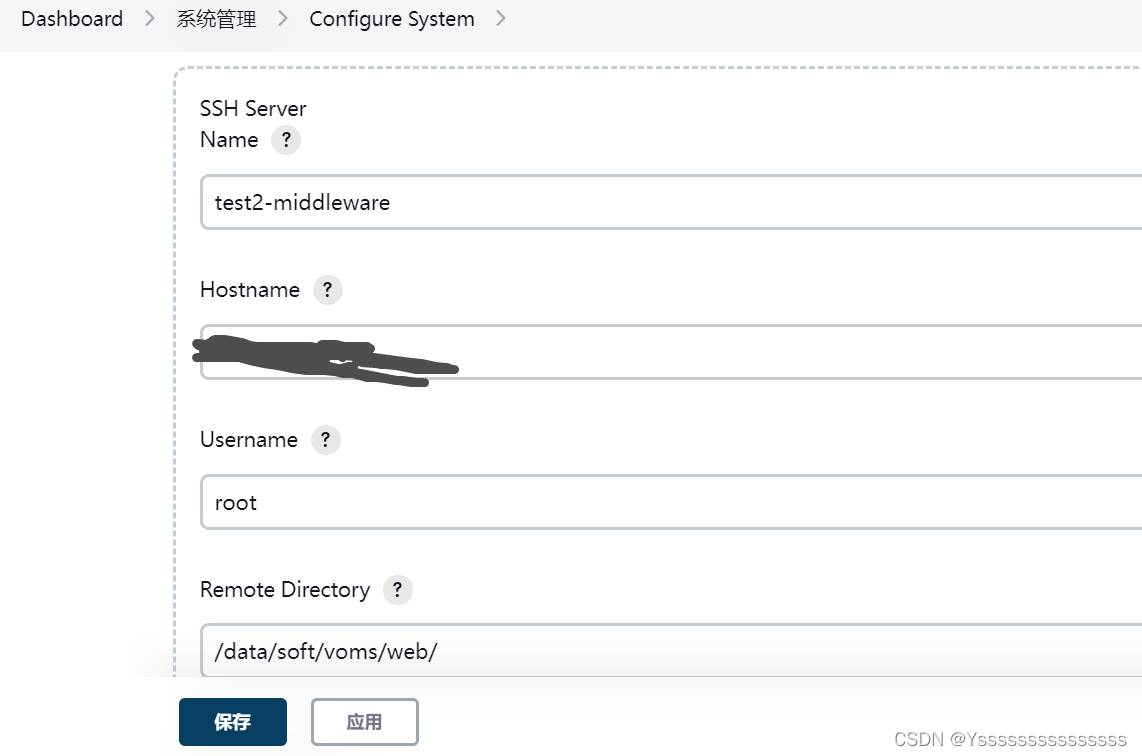Screen dimensions: 1142x756
Task: Click the Dashboard breadcrumb link
Action: (72, 19)
